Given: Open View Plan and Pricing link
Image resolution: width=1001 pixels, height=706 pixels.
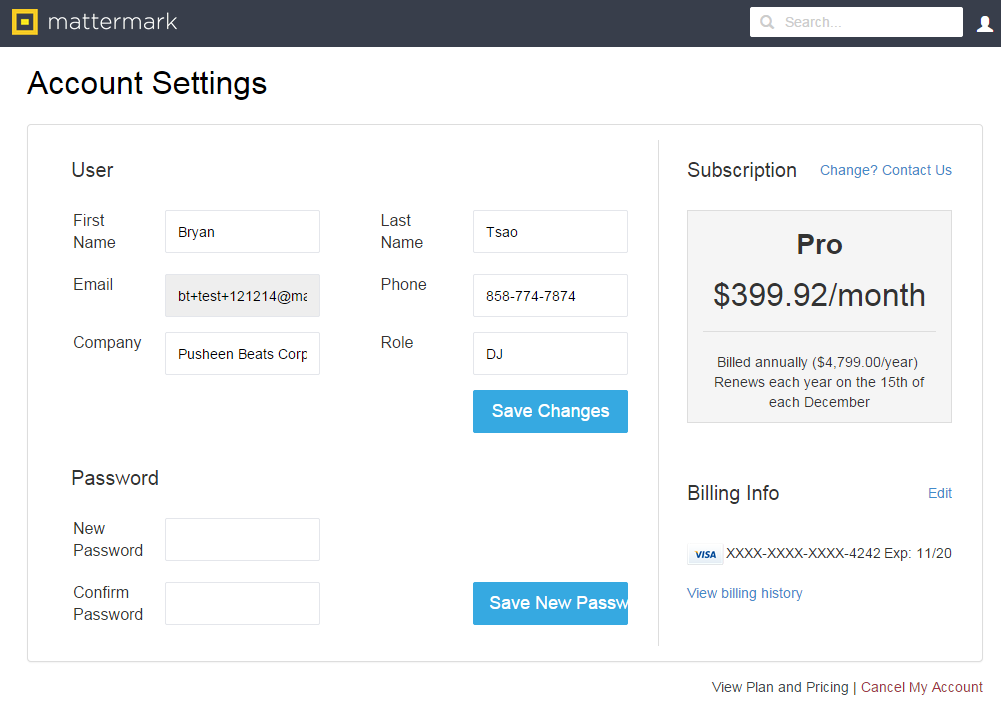Looking at the screenshot, I should pyautogui.click(x=779, y=687).
